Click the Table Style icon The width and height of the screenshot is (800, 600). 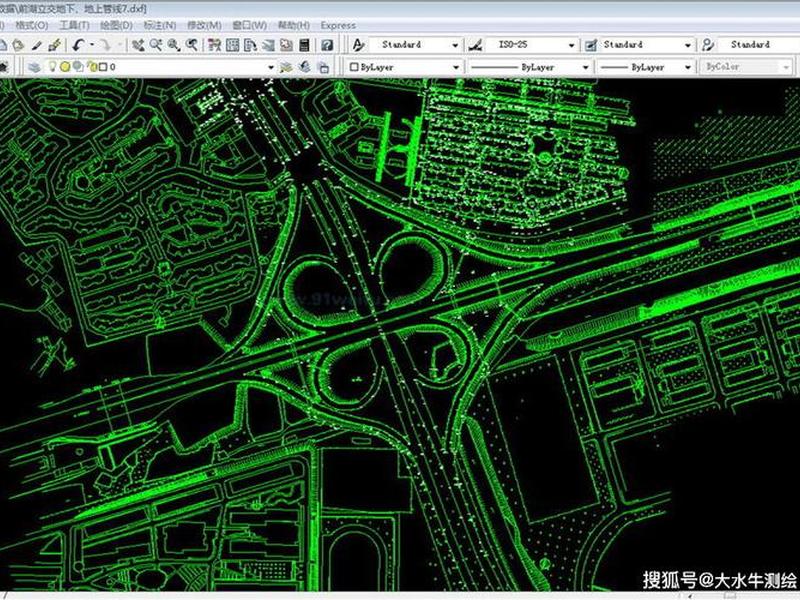[591, 45]
